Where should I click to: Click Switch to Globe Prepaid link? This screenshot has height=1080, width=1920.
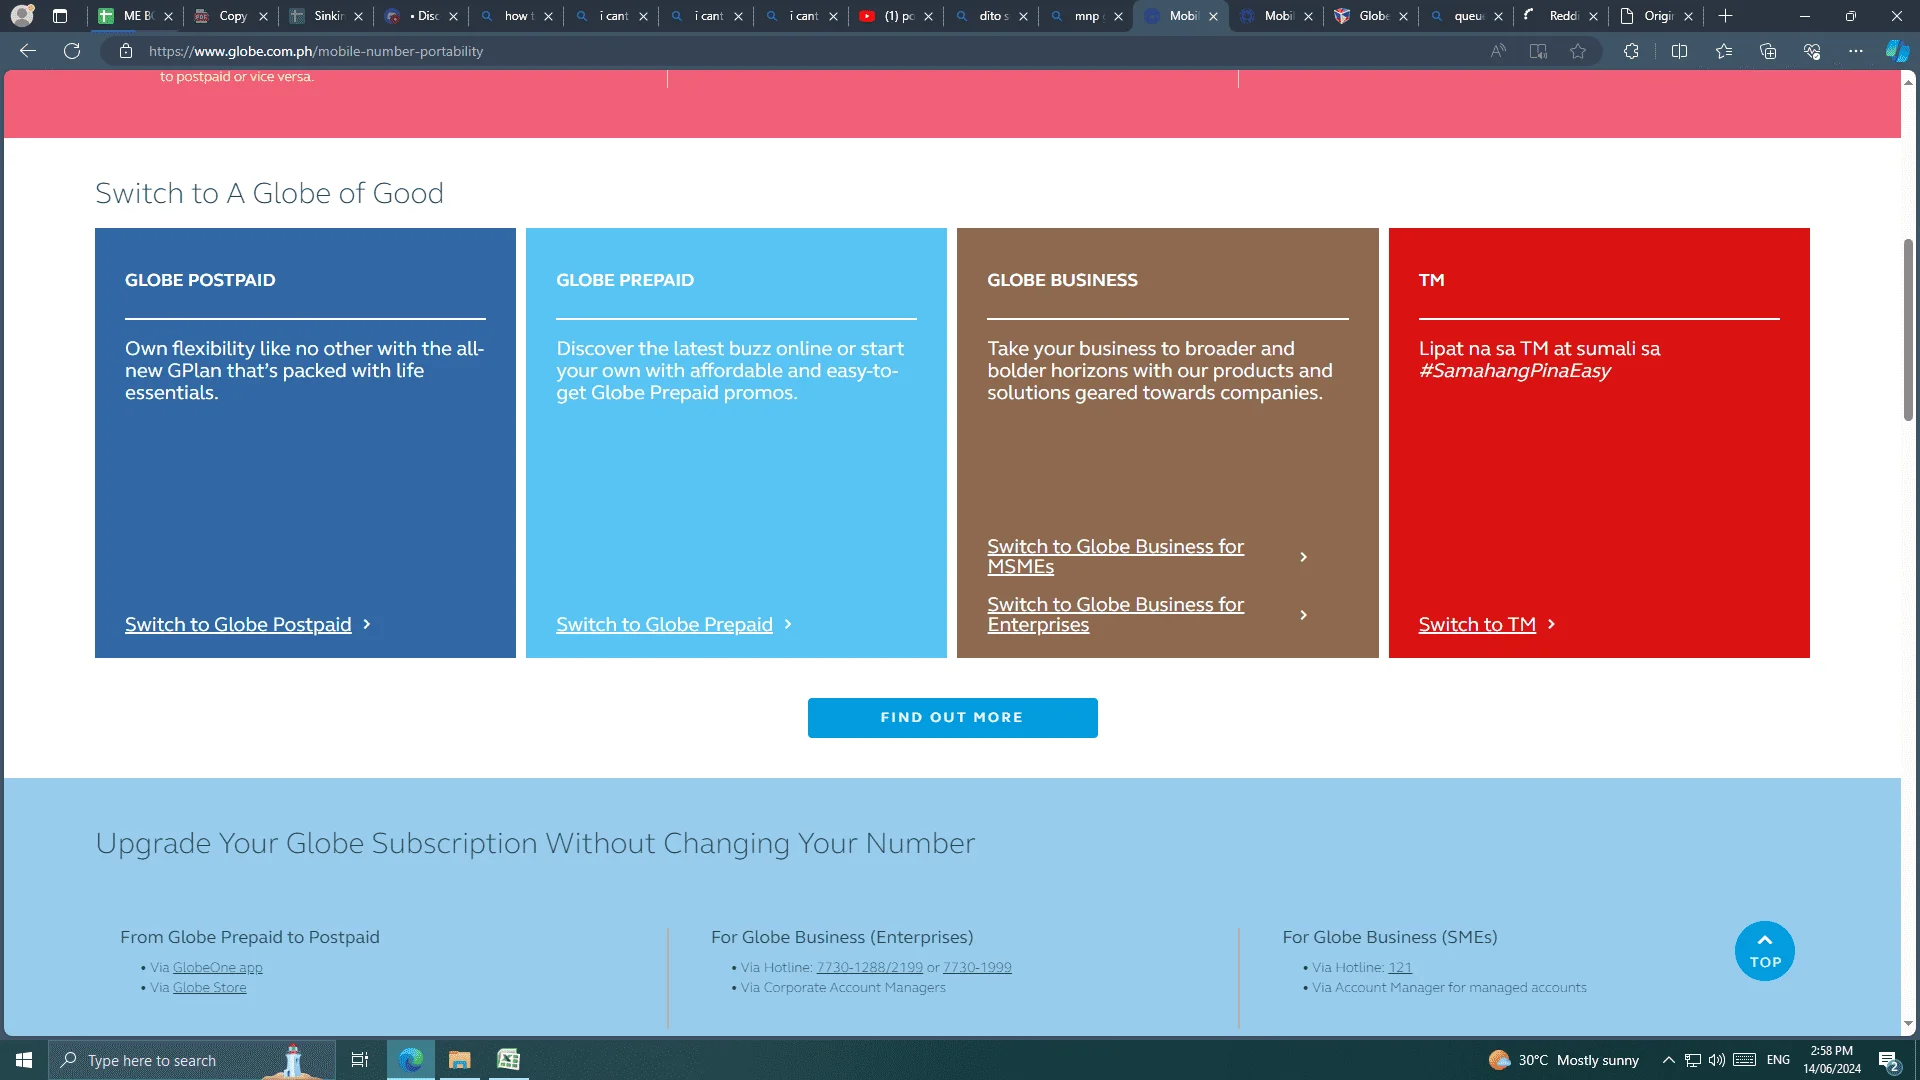[664, 624]
